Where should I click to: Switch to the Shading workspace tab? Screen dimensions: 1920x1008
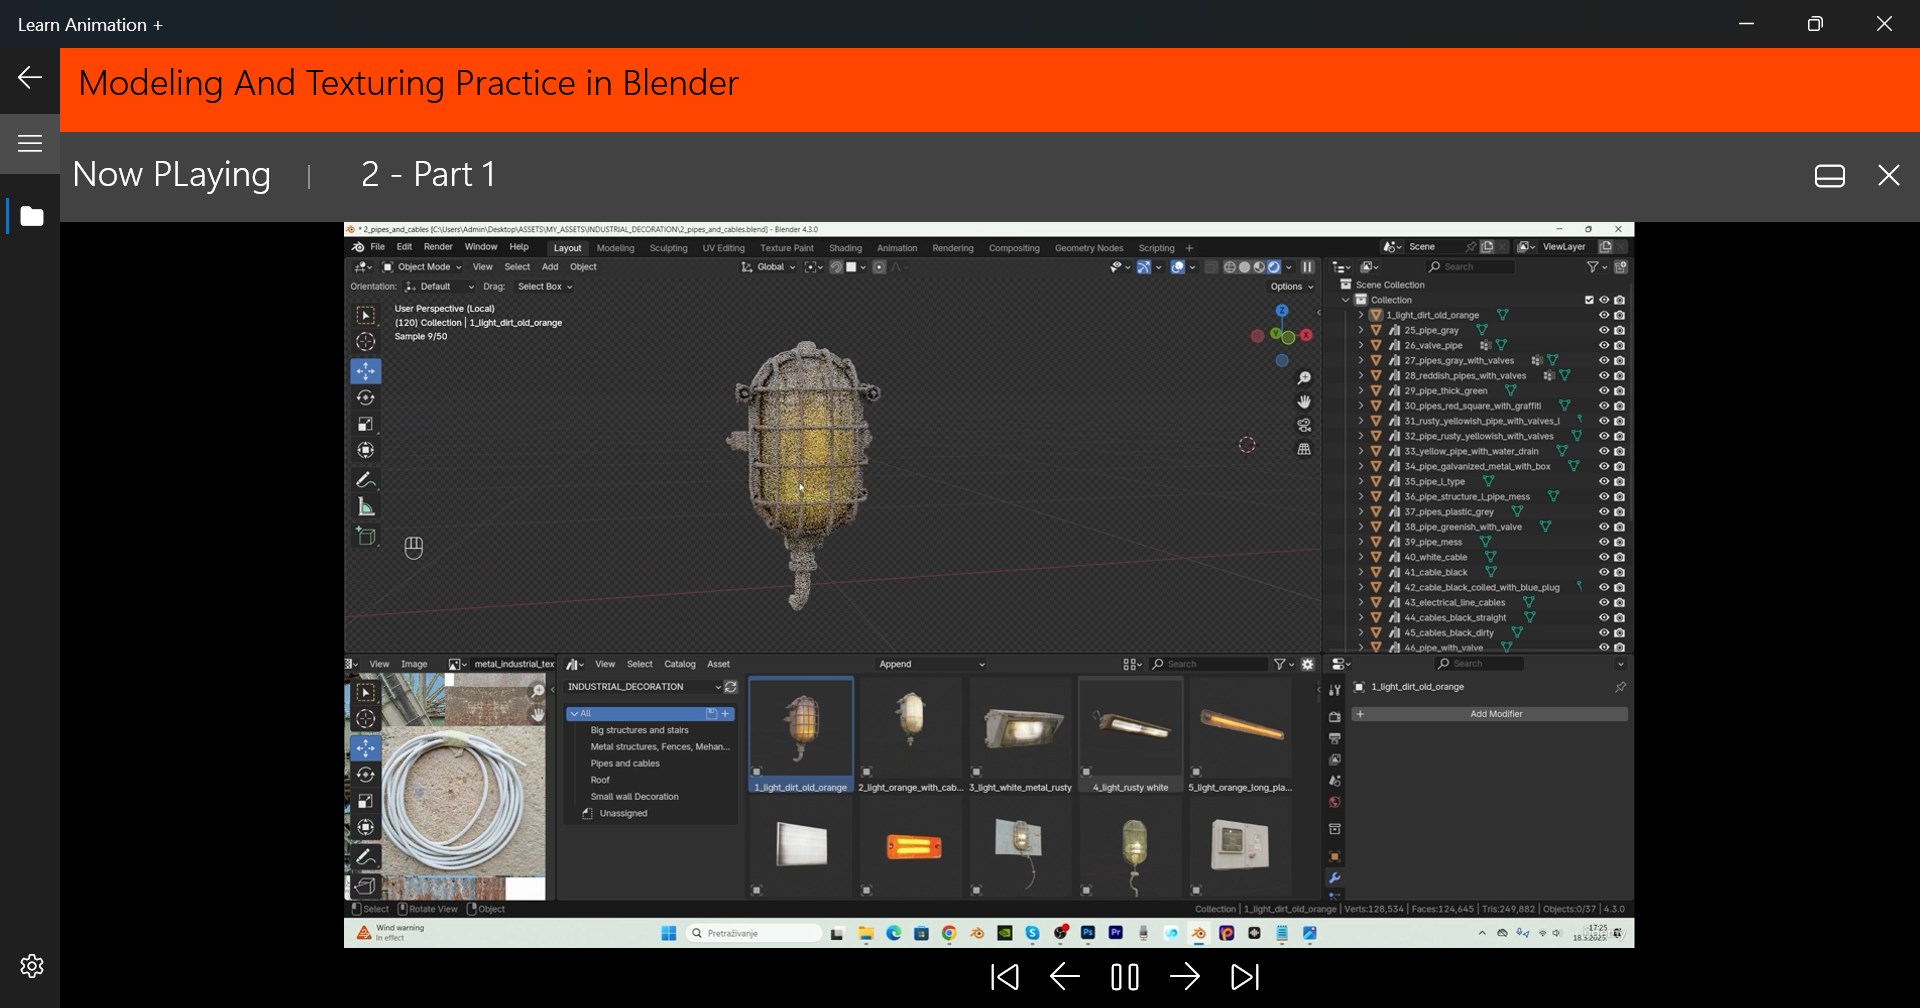846,248
